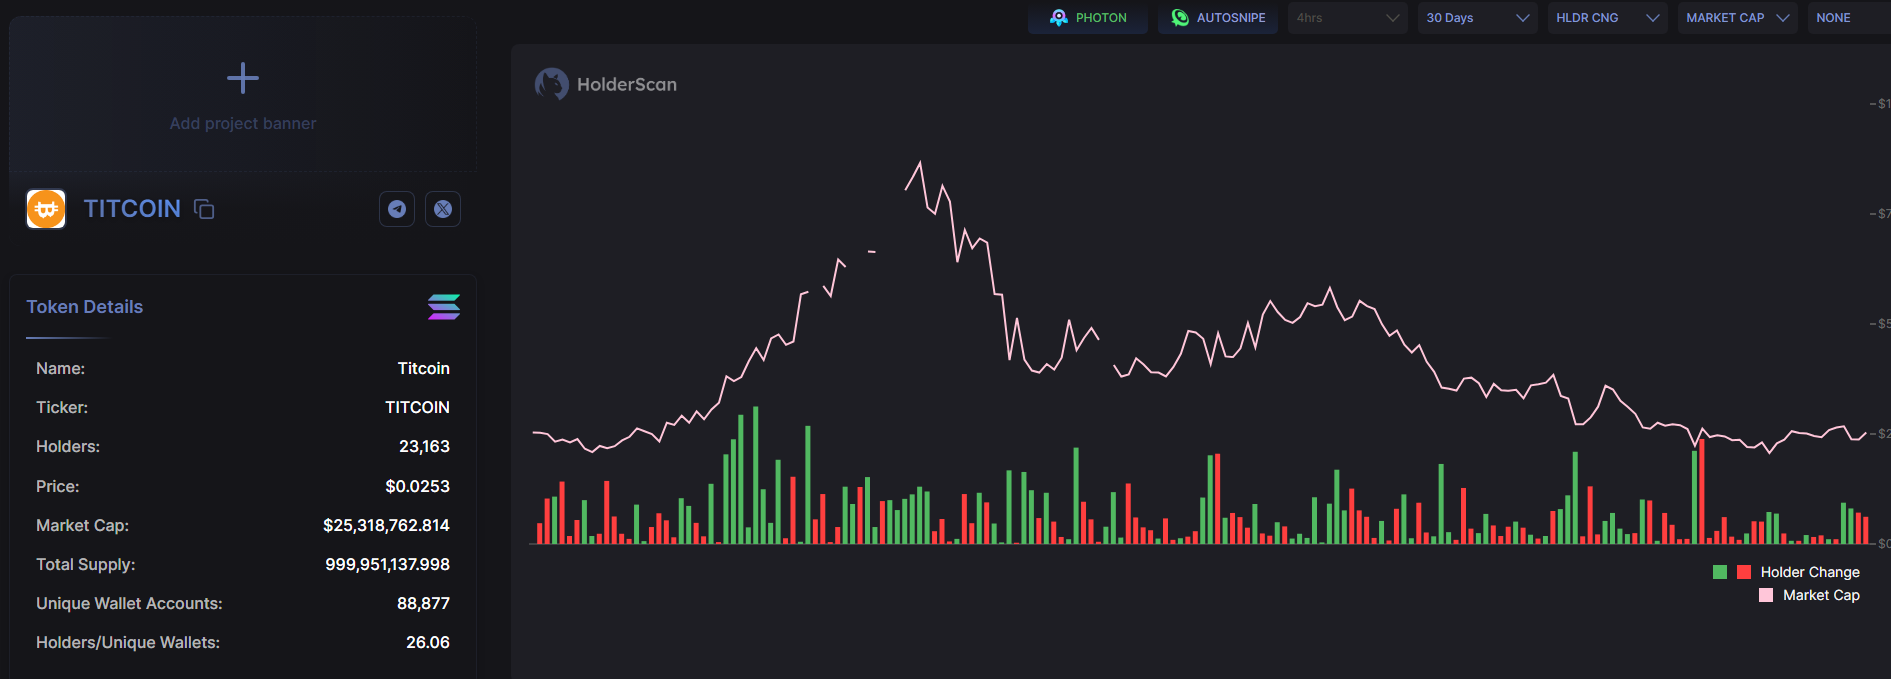Click the Autosnipe green icon

click(1180, 18)
